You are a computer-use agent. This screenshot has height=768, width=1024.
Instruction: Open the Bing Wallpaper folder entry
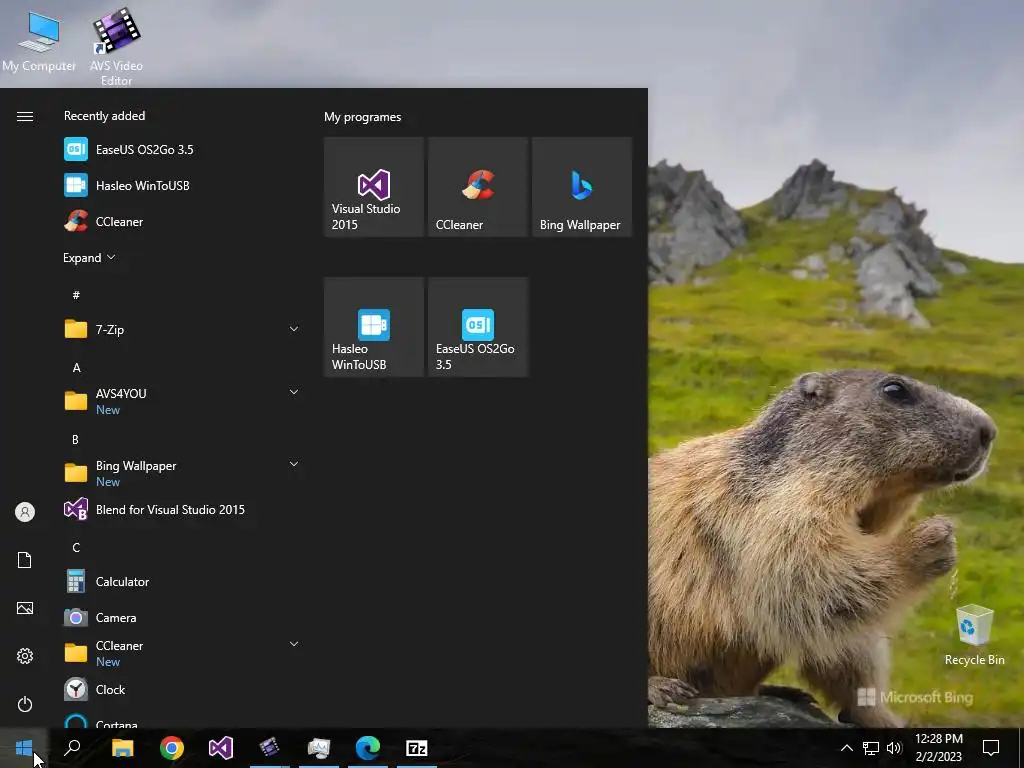click(x=180, y=473)
